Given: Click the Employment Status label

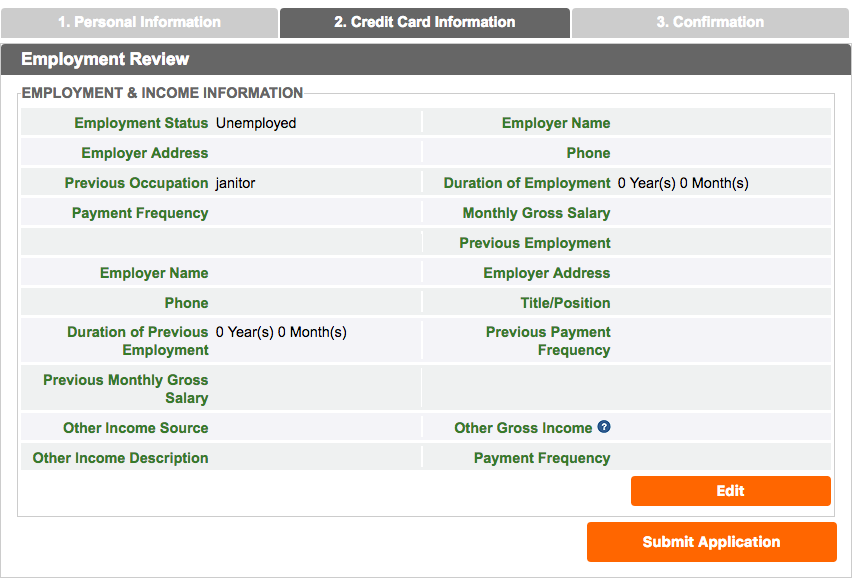Looking at the screenshot, I should point(141,123).
